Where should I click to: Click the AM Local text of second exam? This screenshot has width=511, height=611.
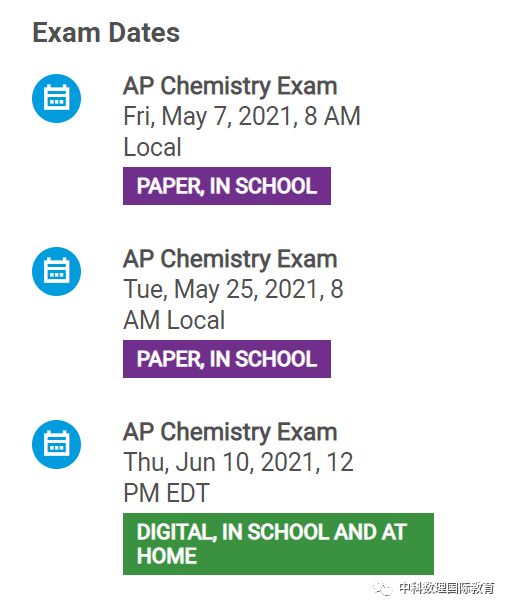click(x=174, y=320)
